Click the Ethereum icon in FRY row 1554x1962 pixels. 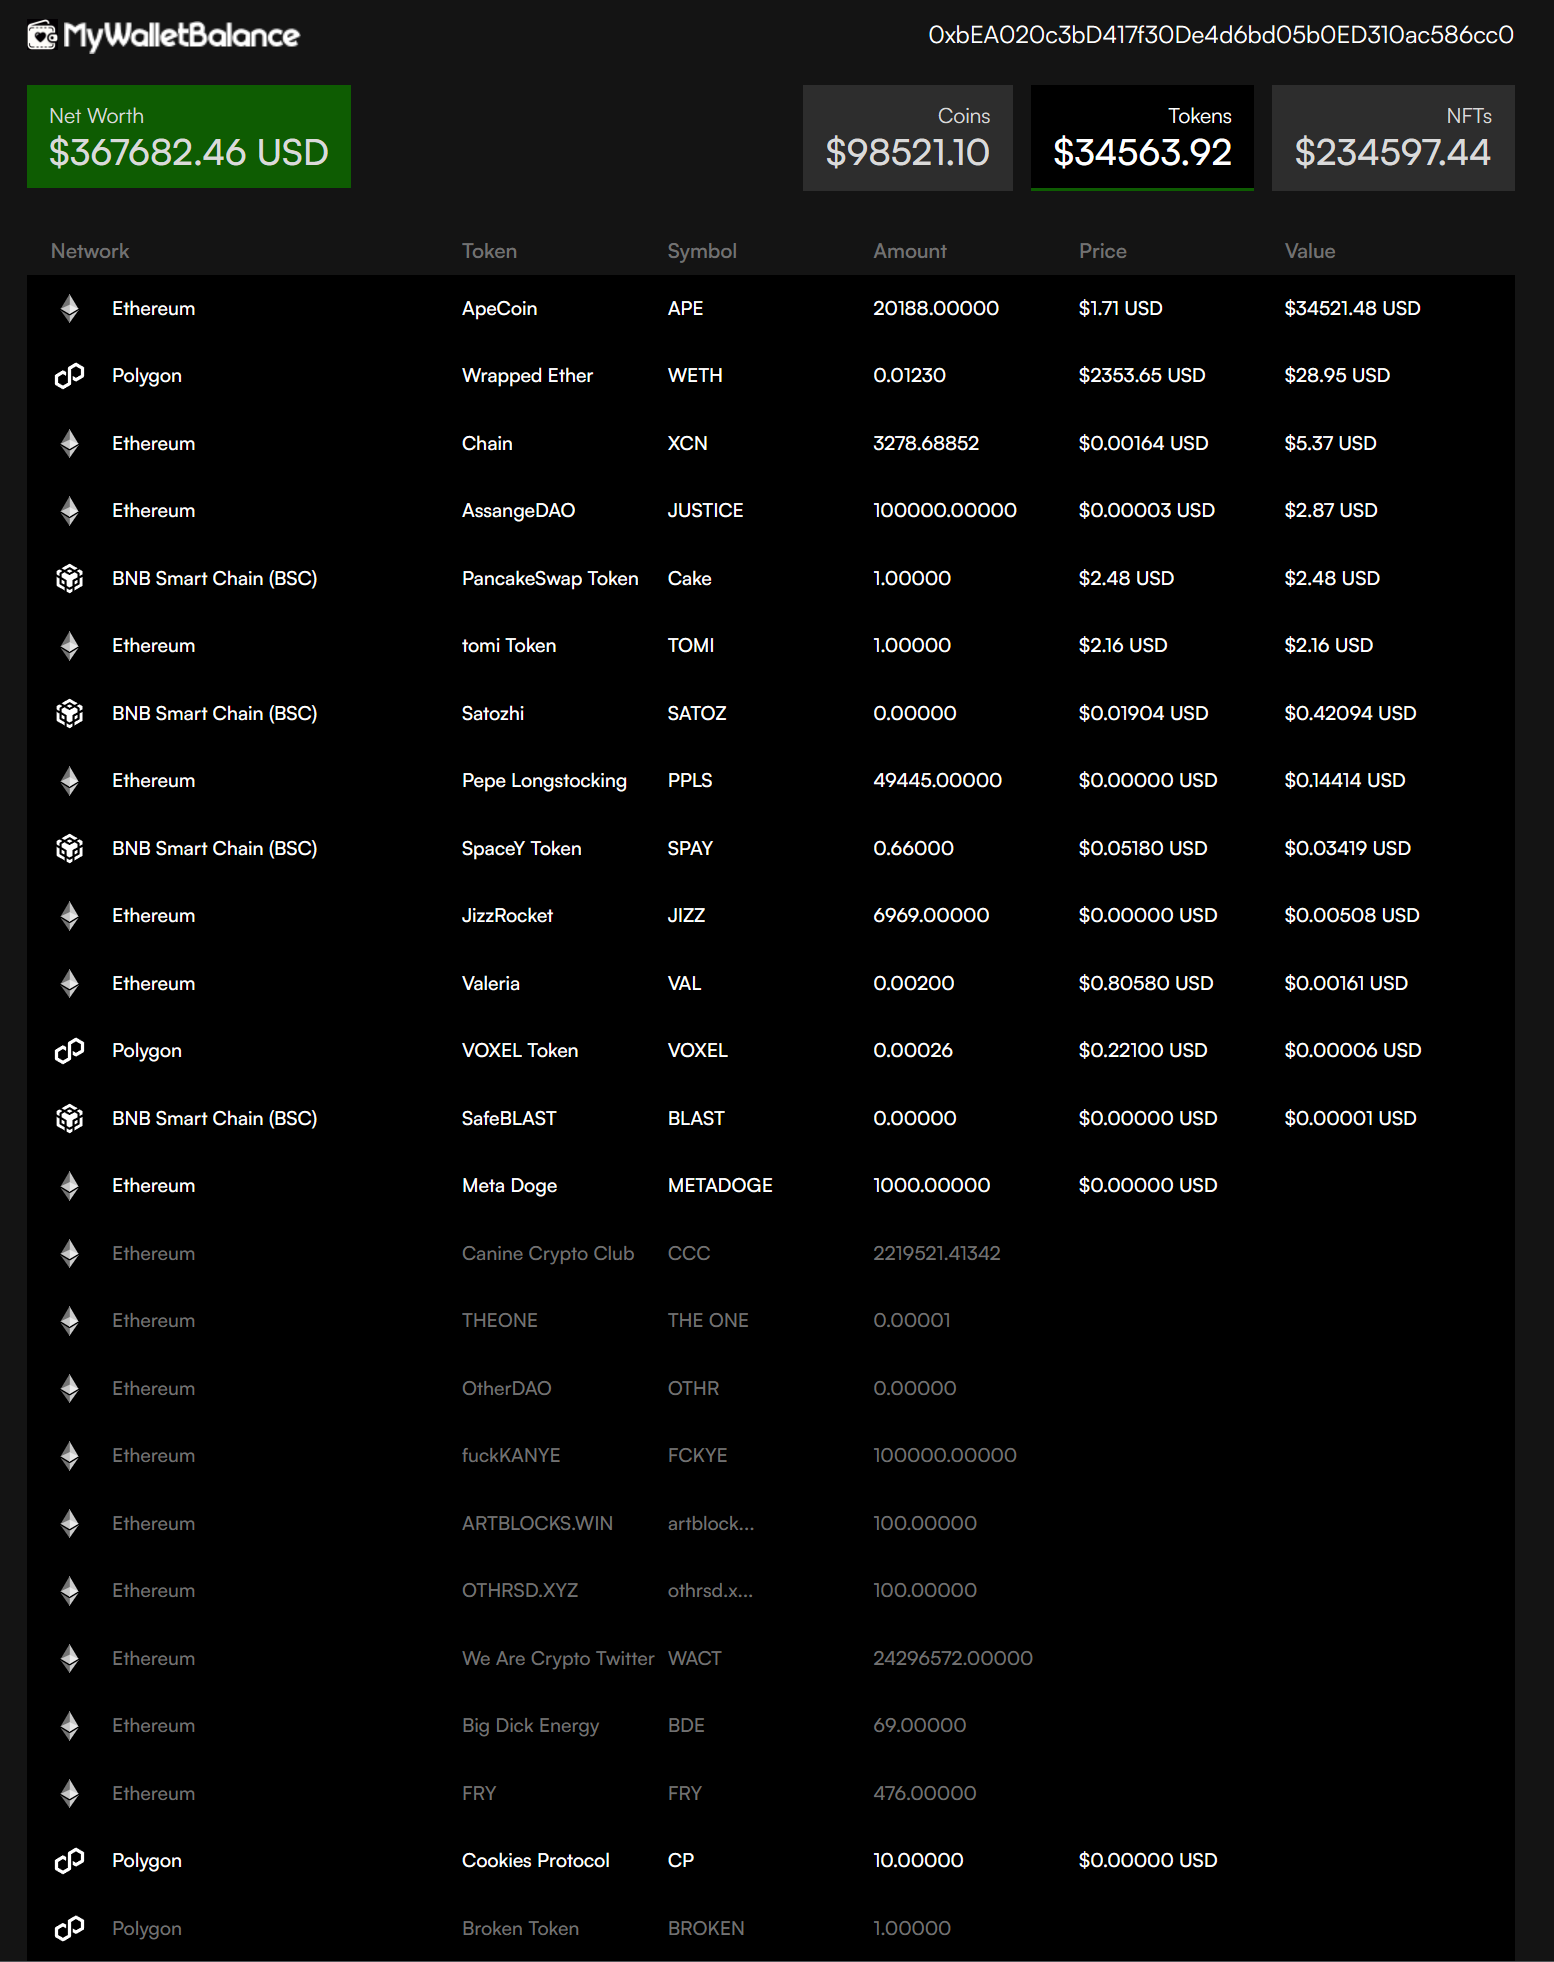pyautogui.click(x=70, y=1794)
